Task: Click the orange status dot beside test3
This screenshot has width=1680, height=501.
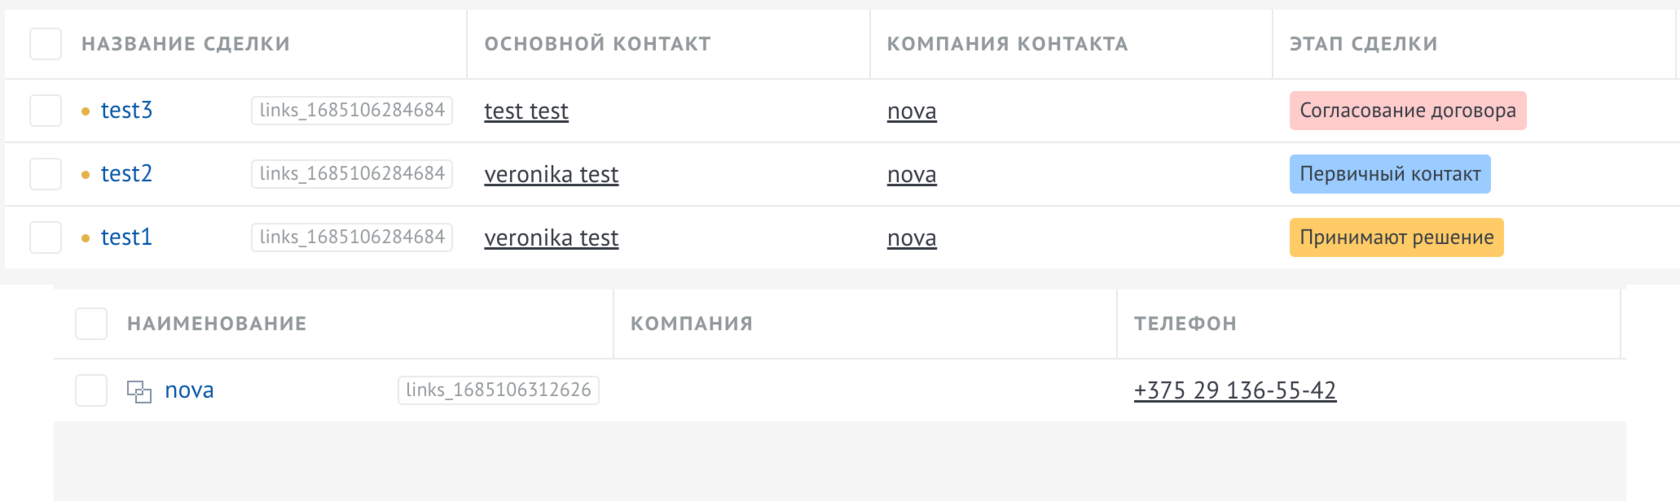Action: 85,111
